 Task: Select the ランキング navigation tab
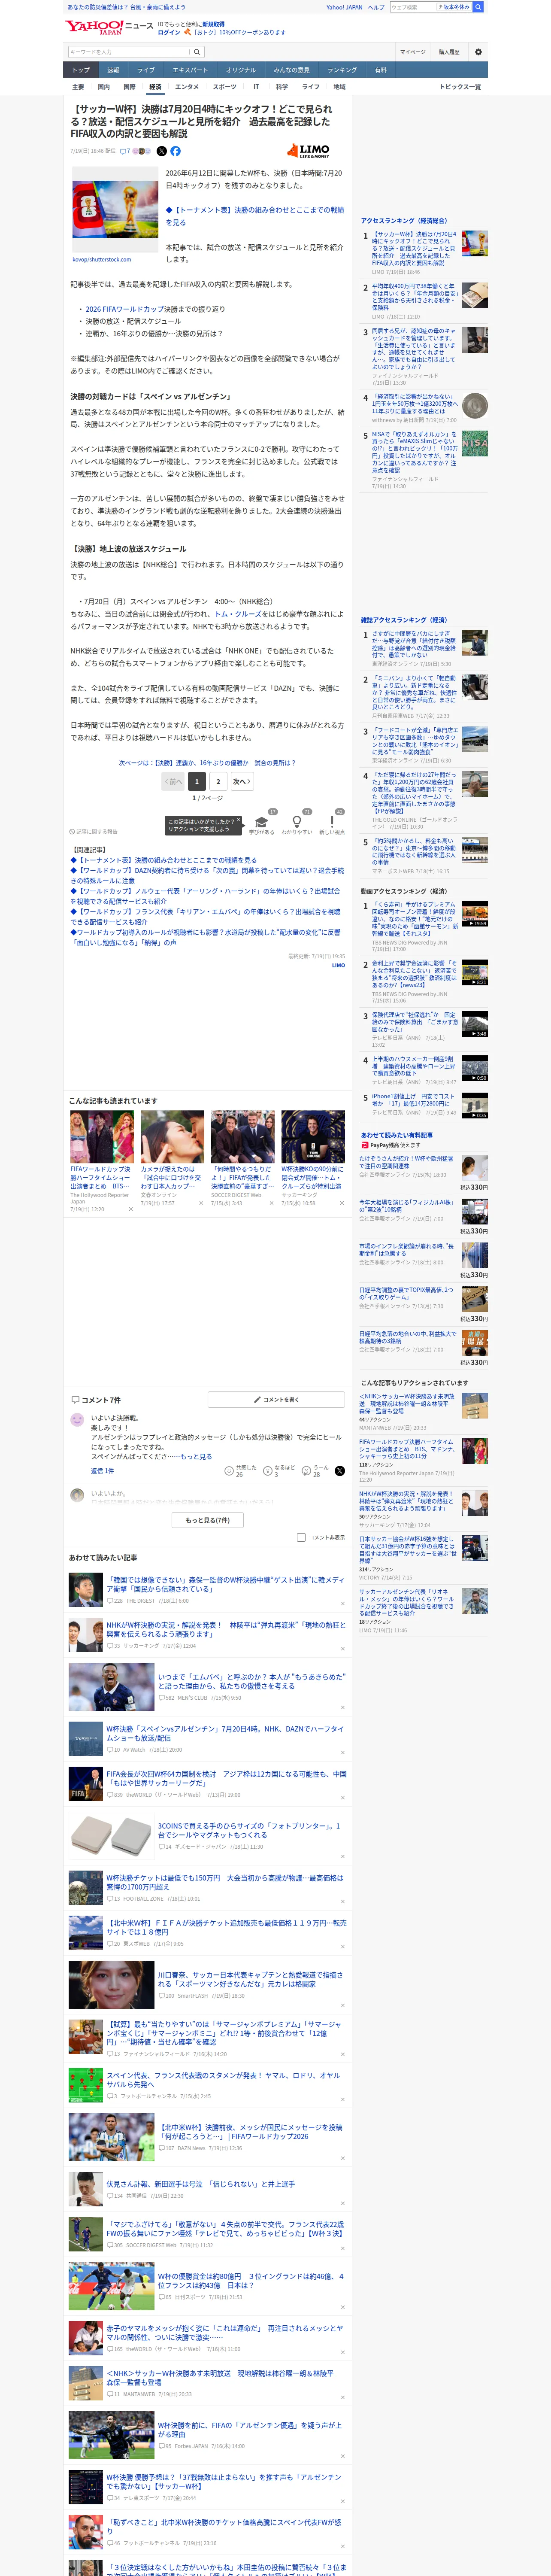coord(342,70)
